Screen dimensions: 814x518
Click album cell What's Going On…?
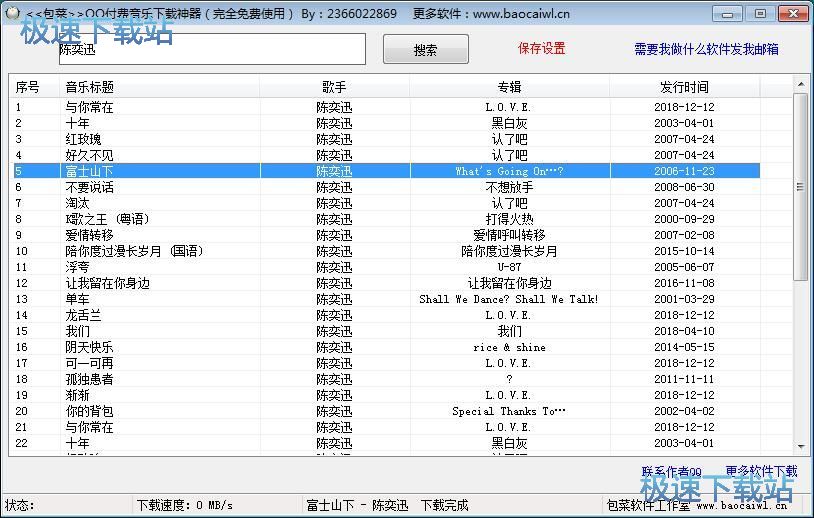509,171
